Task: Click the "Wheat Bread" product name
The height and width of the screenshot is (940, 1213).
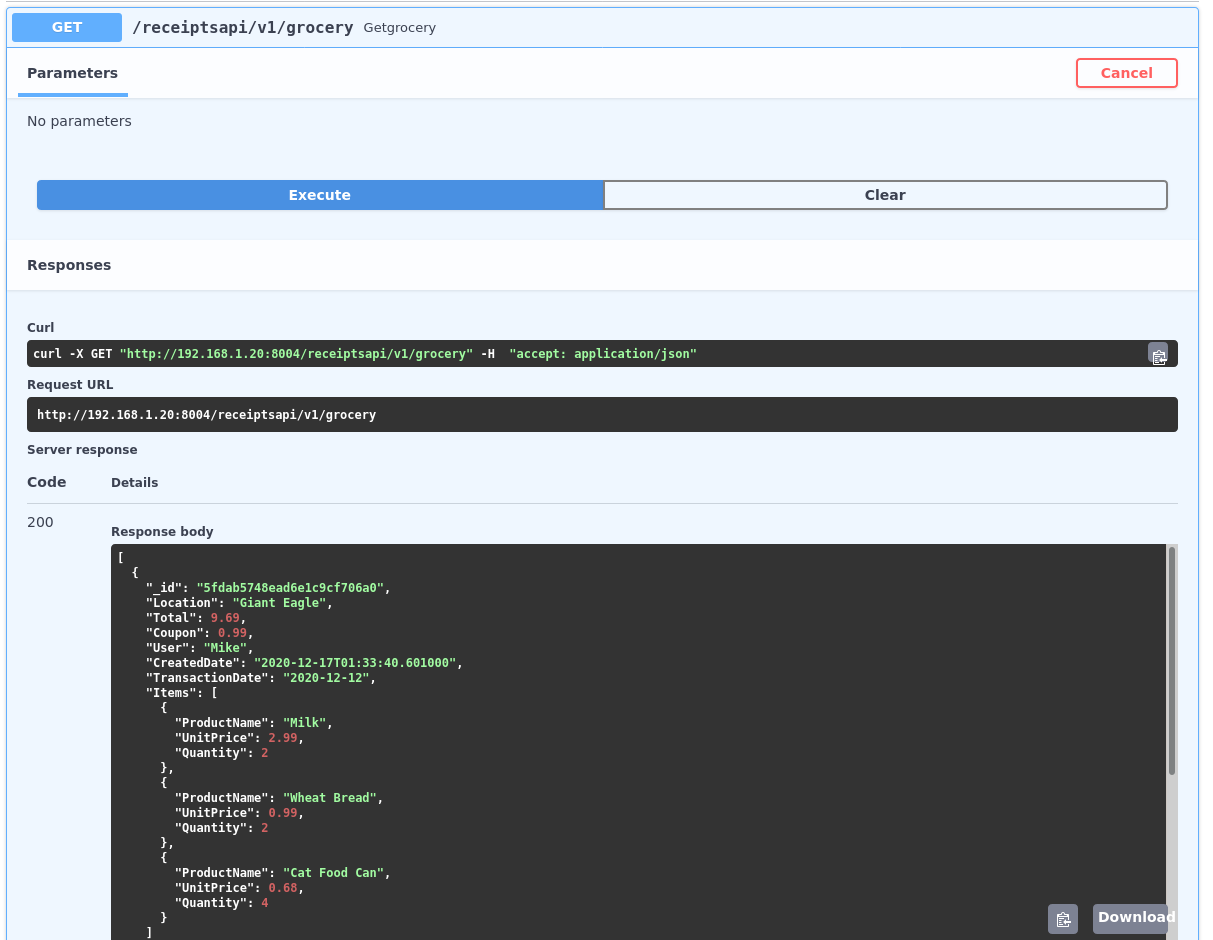Action: (329, 798)
